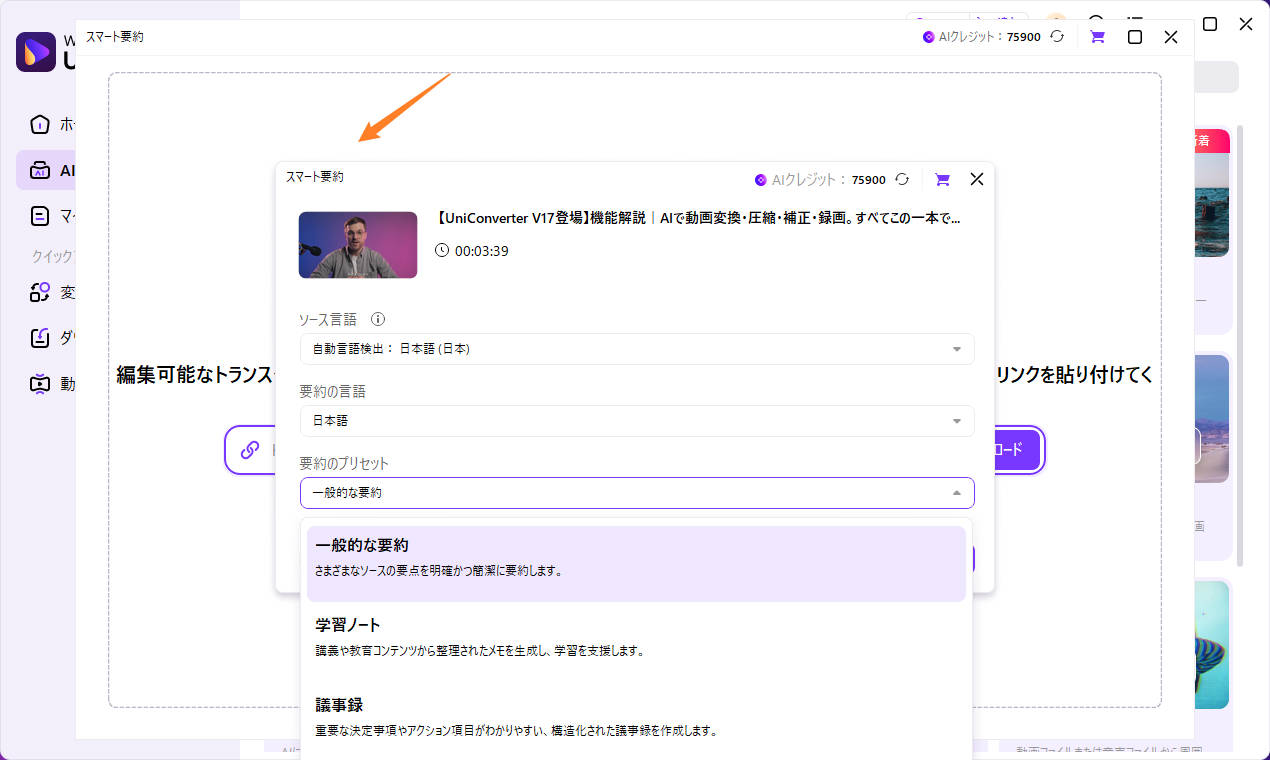Screen dimensions: 1270x760
Task: Click the clock icon beside the video duration
Action: pyautogui.click(x=442, y=251)
